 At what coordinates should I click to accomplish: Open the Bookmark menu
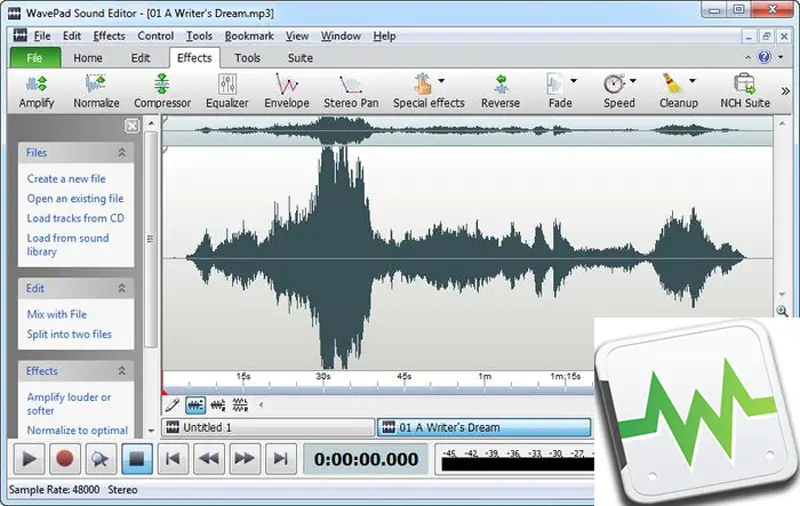(249, 36)
